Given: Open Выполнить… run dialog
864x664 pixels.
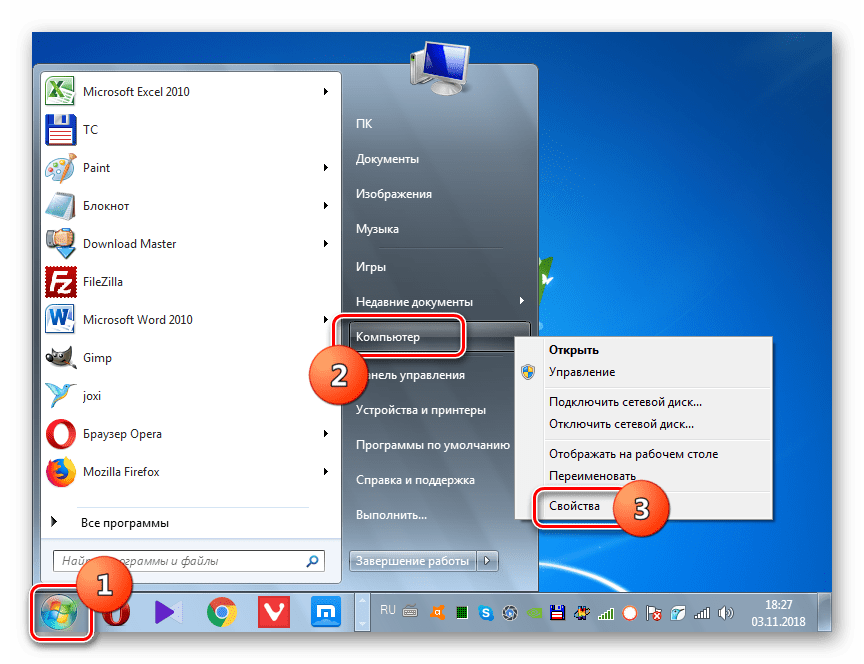Looking at the screenshot, I should [391, 515].
